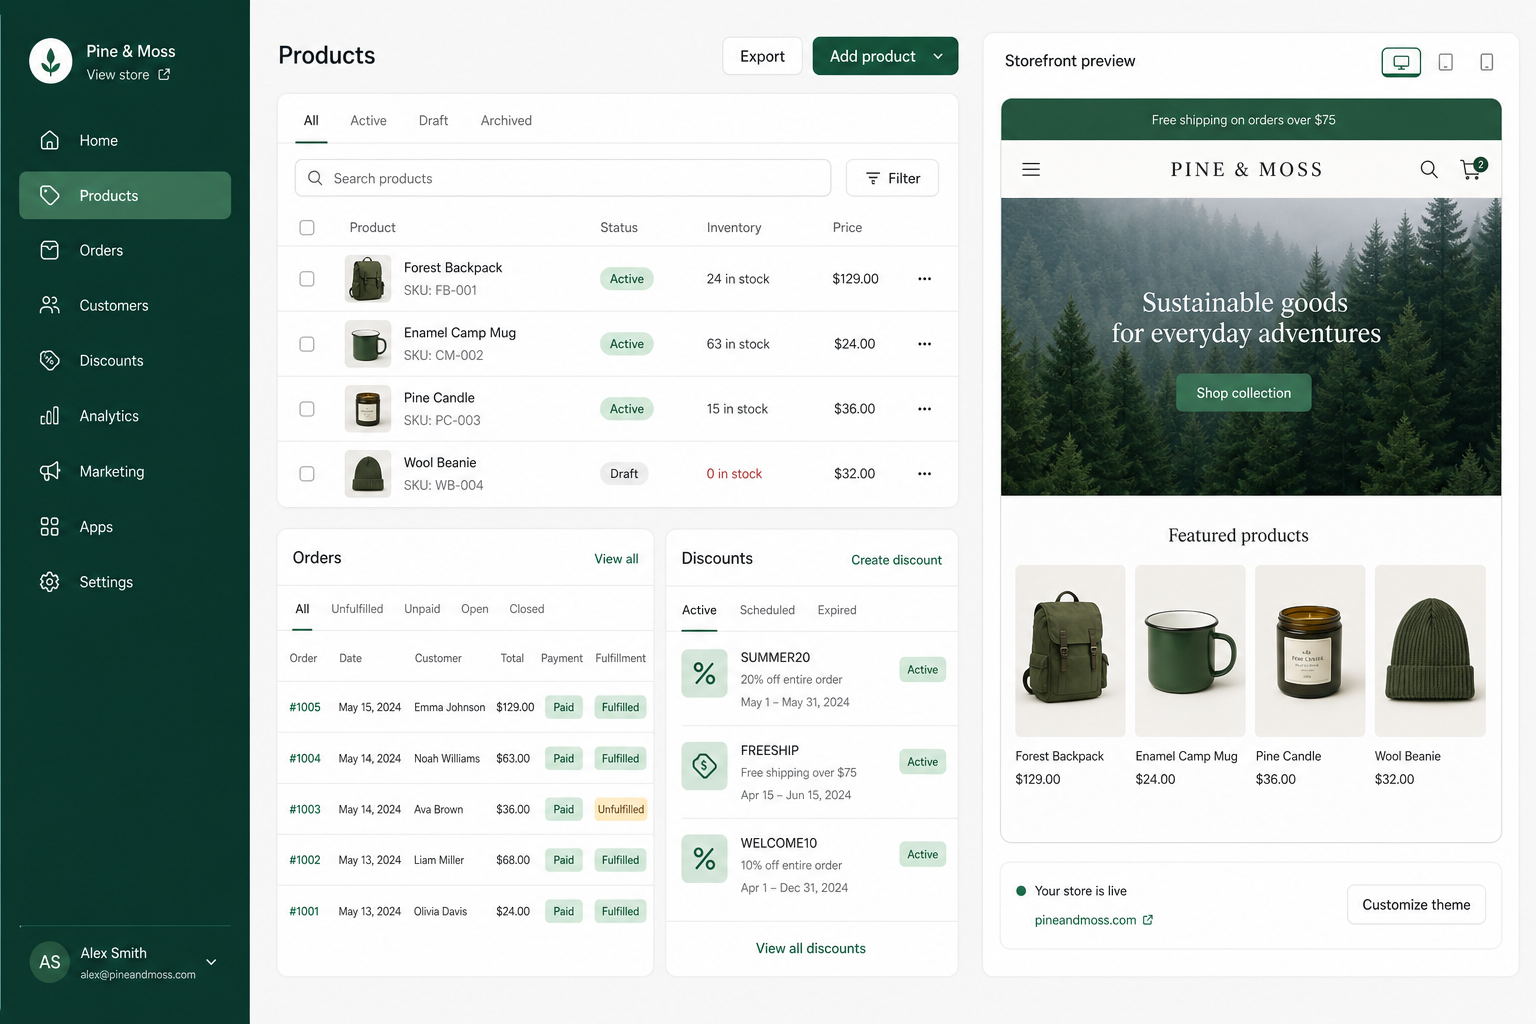This screenshot has width=1536, height=1024.
Task: Click the Customers people icon in sidebar
Action: [x=50, y=305]
